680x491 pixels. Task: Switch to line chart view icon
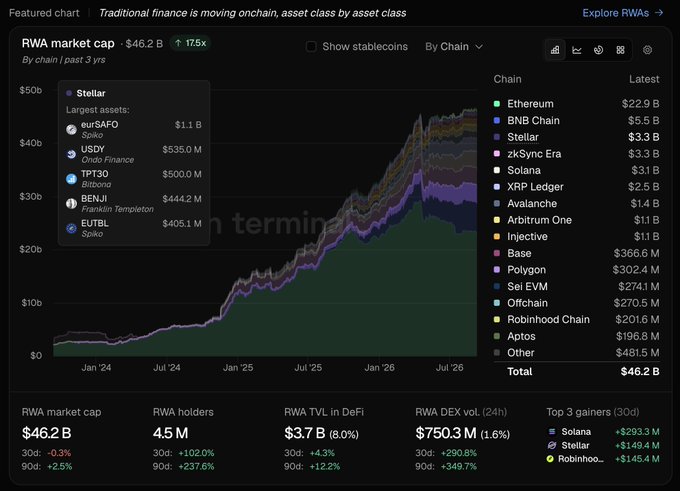click(x=577, y=50)
